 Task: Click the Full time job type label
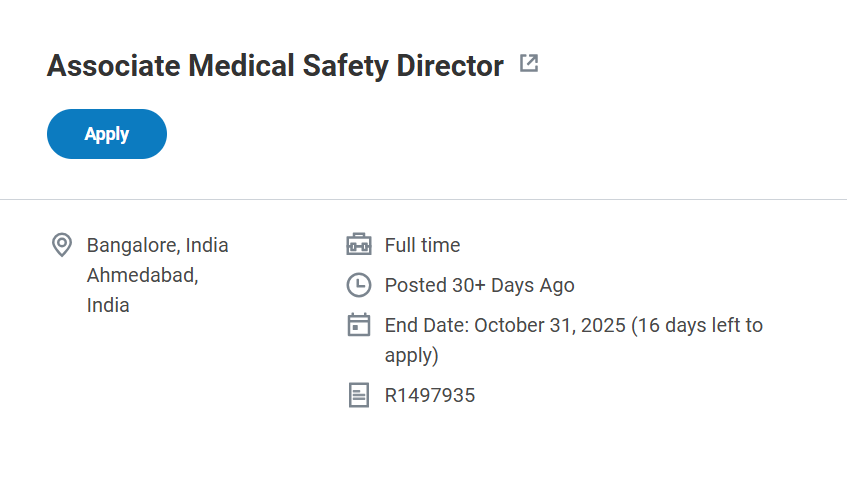pyautogui.click(x=422, y=245)
